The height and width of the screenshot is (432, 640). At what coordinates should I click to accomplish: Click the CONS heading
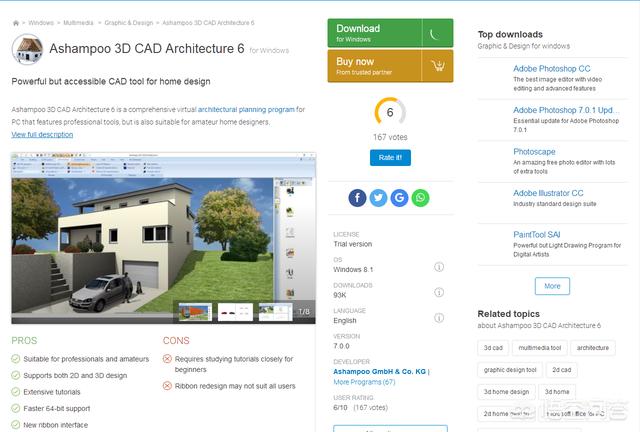tap(176, 341)
